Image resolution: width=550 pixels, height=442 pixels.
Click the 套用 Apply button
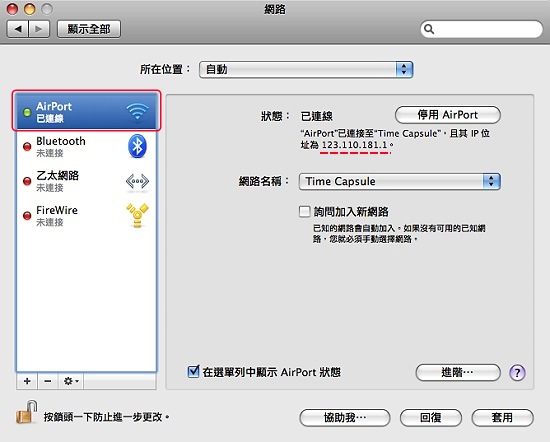click(x=502, y=417)
